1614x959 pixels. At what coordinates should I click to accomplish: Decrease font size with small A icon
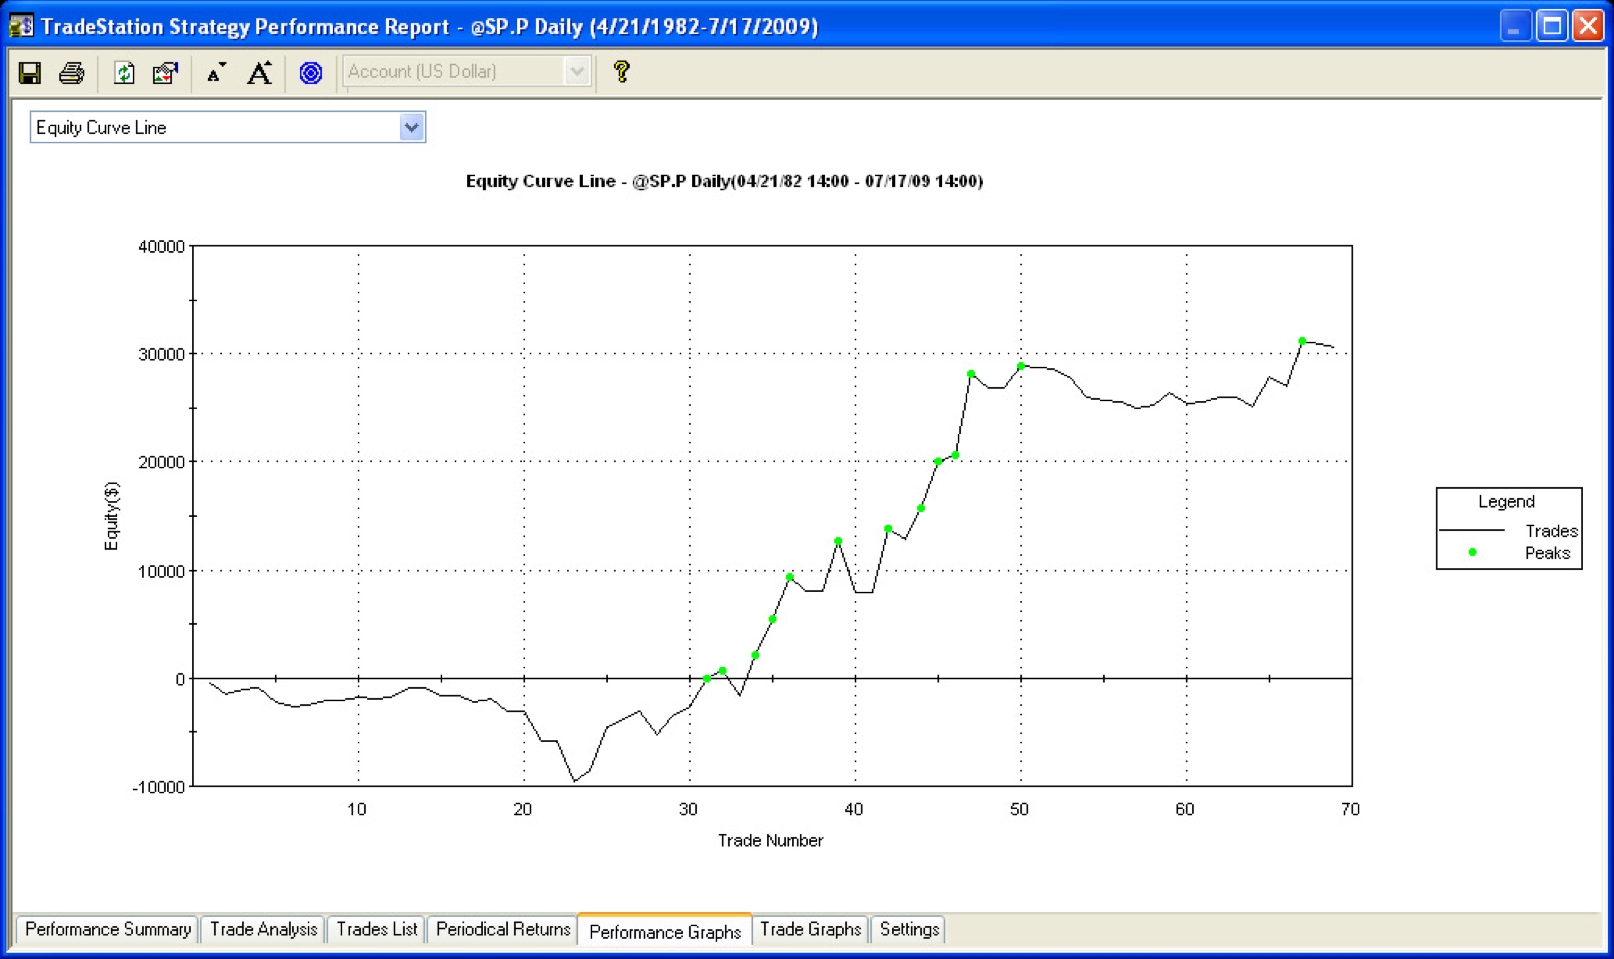216,73
